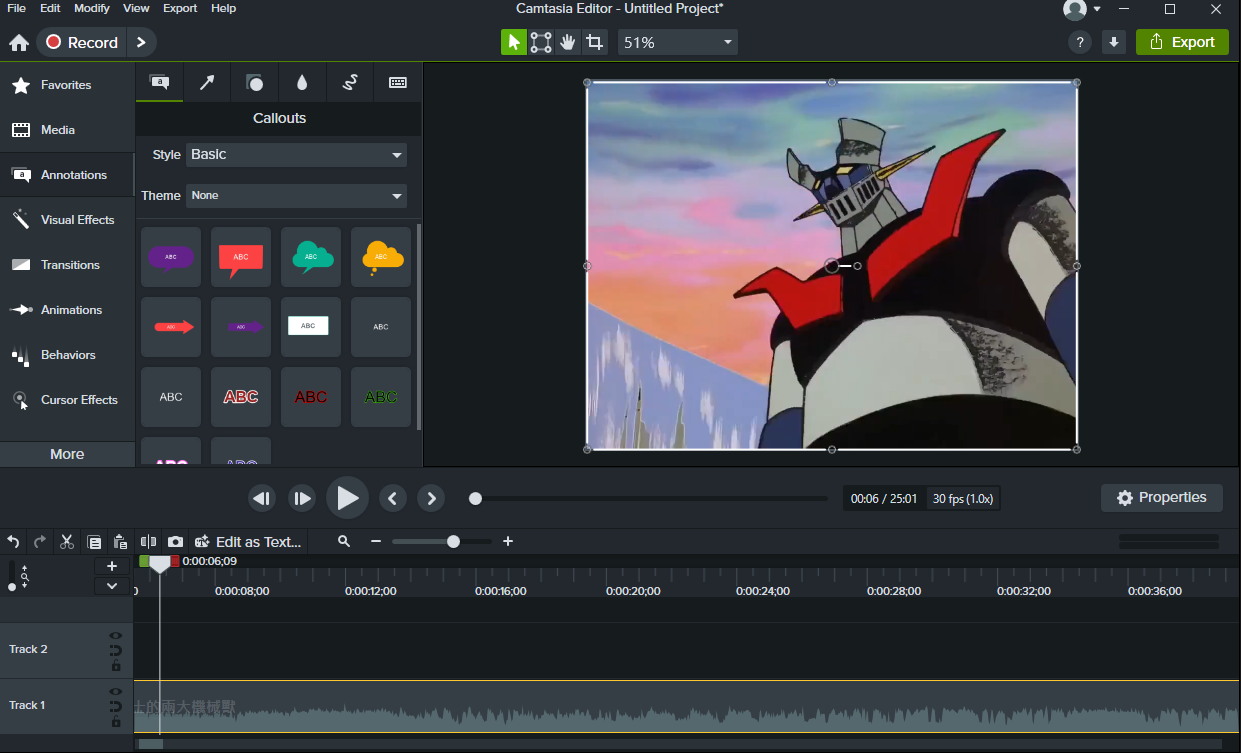Open the canvas zoom 51% dropdown
Screen dimensions: 1241x753
pos(678,42)
